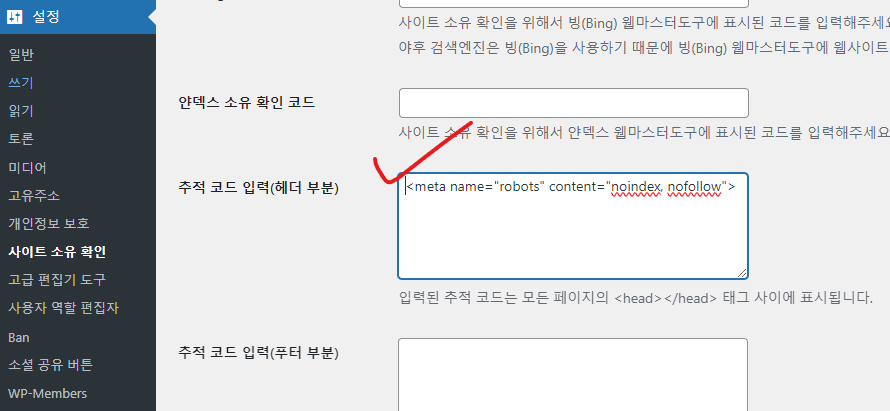Image resolution: width=890 pixels, height=411 pixels.
Task: Open 개인정보 보호 settings
Action: coord(49,224)
